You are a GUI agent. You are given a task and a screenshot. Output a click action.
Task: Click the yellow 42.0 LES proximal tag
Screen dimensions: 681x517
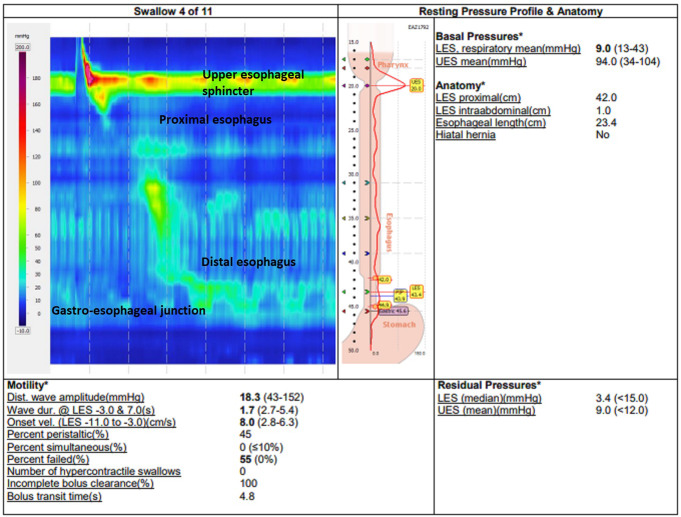coord(384,279)
